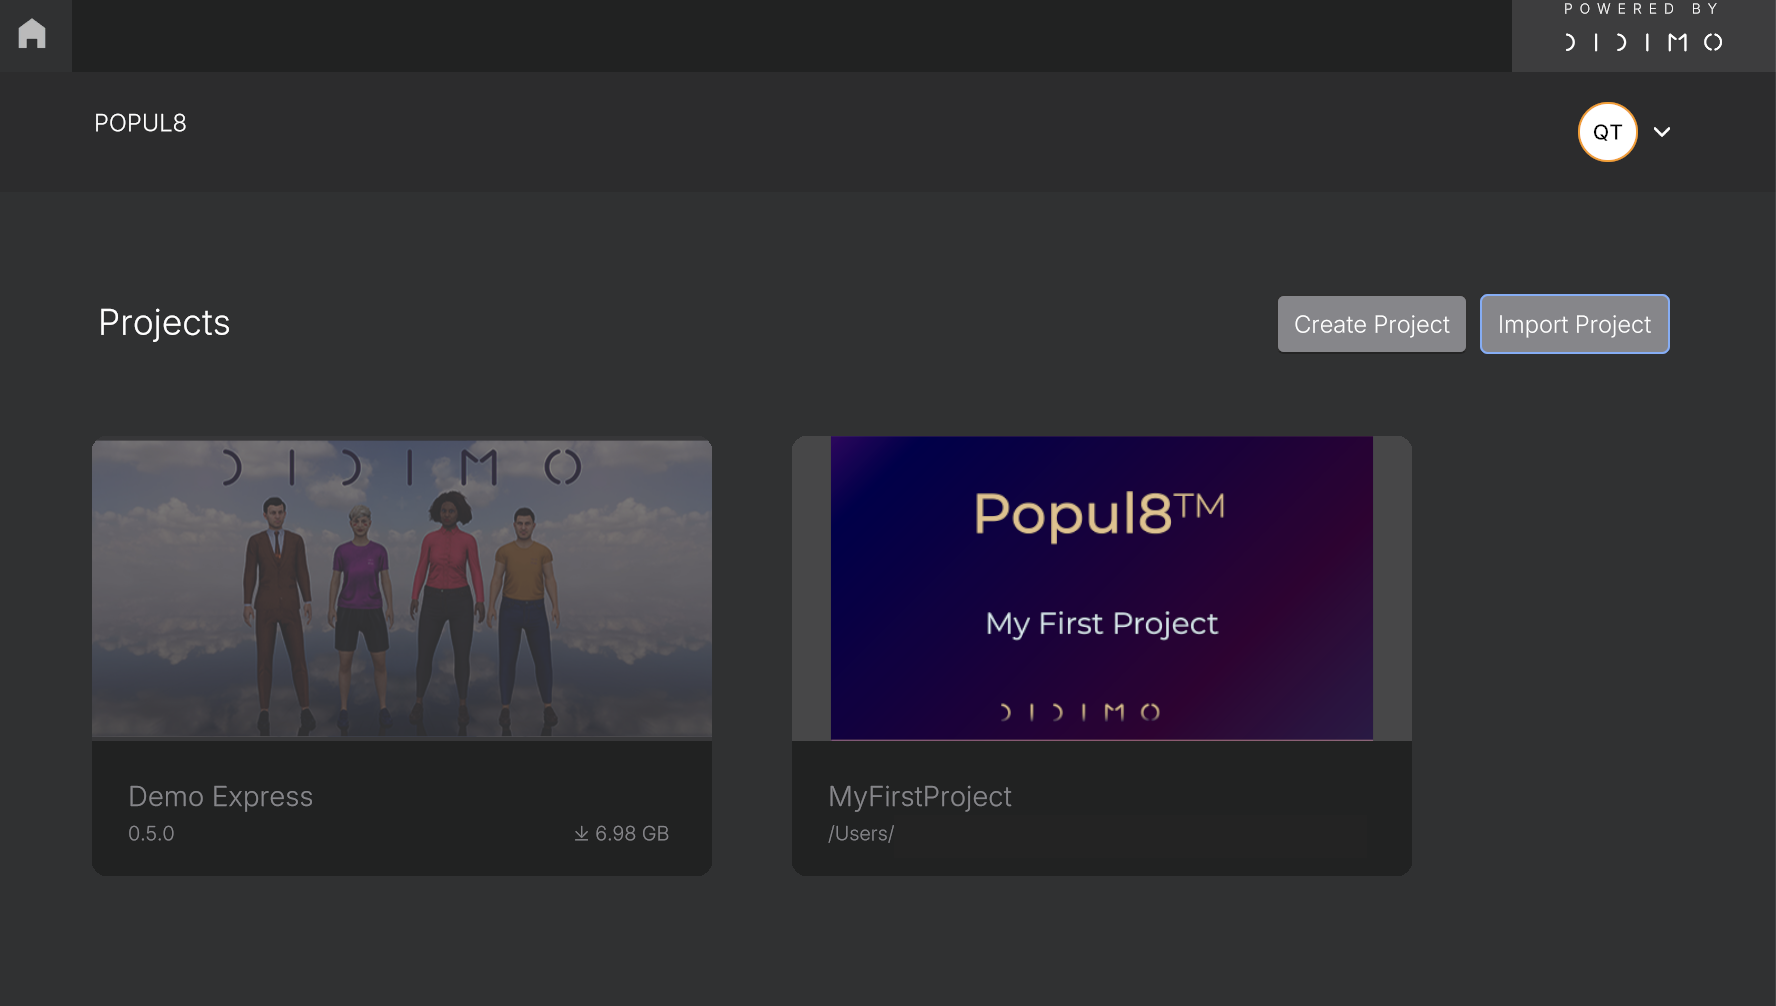Open the MyFirstProject thumbnail image
Screen dimensions: 1776x1006
click(x=1102, y=588)
